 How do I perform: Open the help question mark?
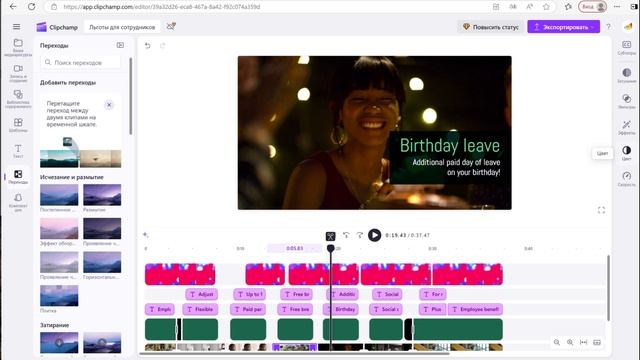(x=609, y=27)
